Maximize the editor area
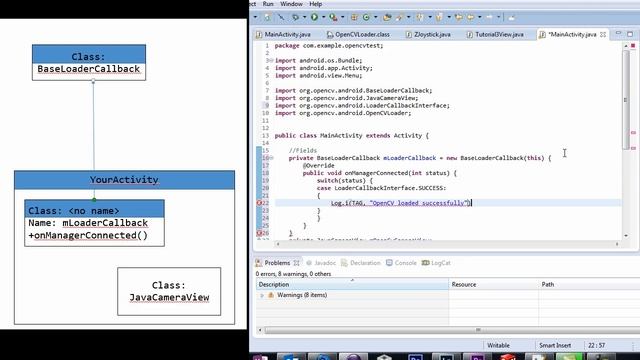 pos(630,34)
